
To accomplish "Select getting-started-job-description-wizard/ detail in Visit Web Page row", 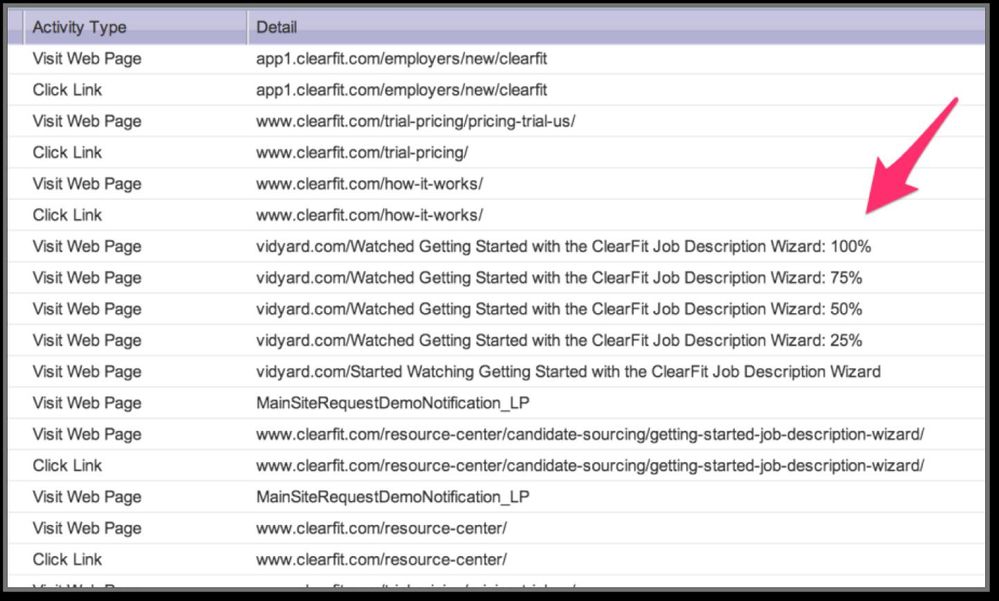I will (x=590, y=435).
